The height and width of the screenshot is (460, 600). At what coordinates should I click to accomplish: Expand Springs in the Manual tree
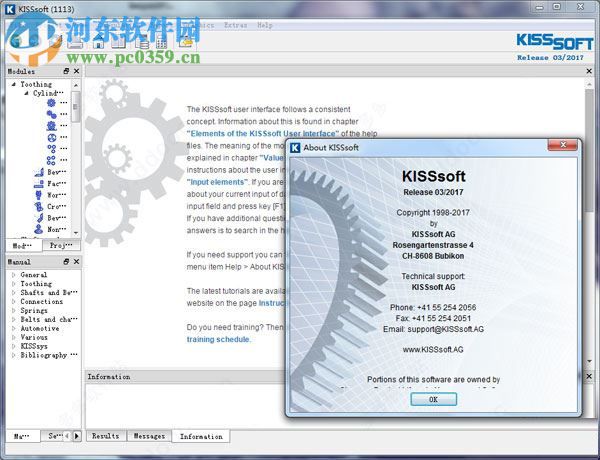(14, 310)
